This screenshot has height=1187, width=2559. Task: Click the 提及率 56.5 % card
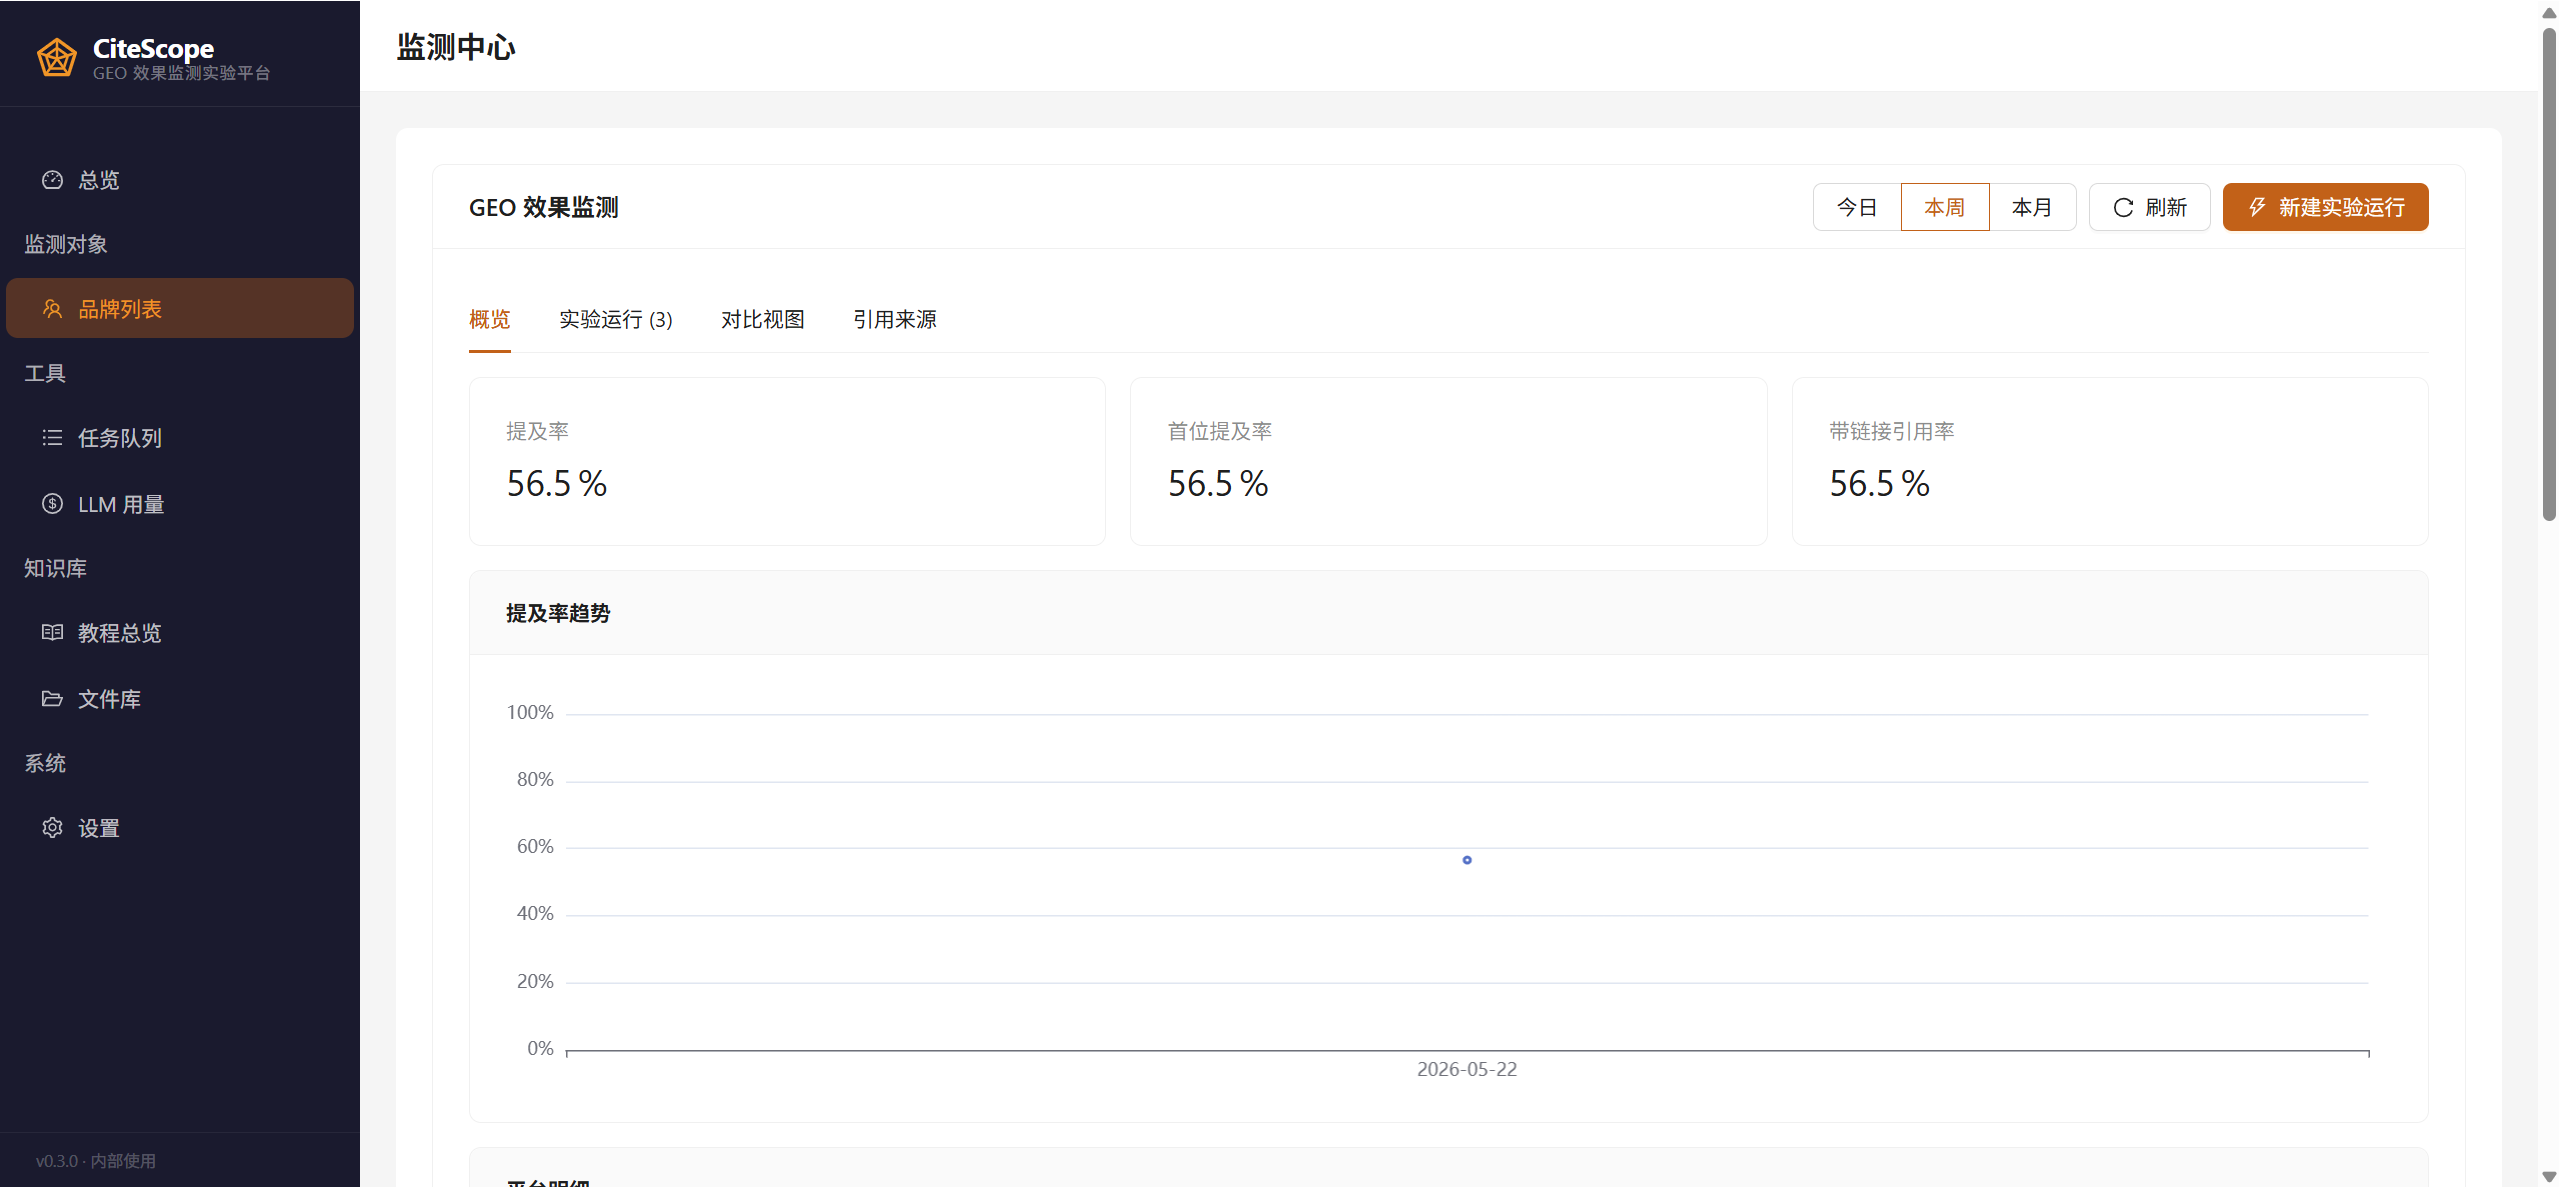pyautogui.click(x=787, y=461)
